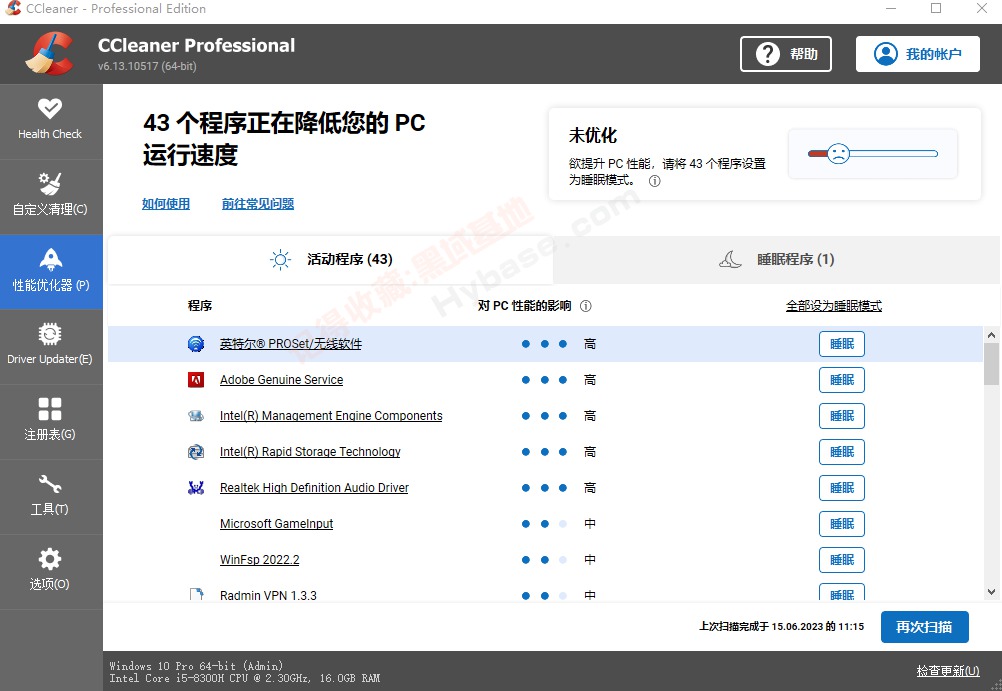Open 英特尔 PROSet/无线软件 program link
Image resolution: width=1002 pixels, height=691 pixels.
(291, 344)
